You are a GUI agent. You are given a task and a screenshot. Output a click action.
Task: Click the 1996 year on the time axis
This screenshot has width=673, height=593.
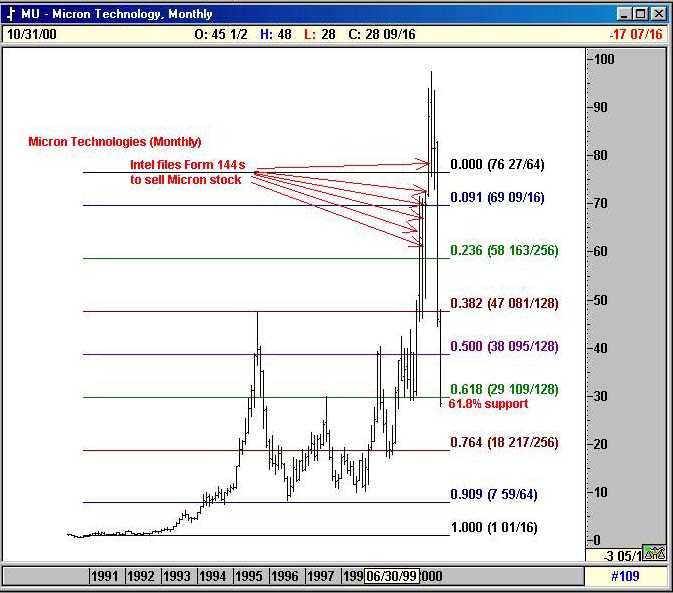285,576
